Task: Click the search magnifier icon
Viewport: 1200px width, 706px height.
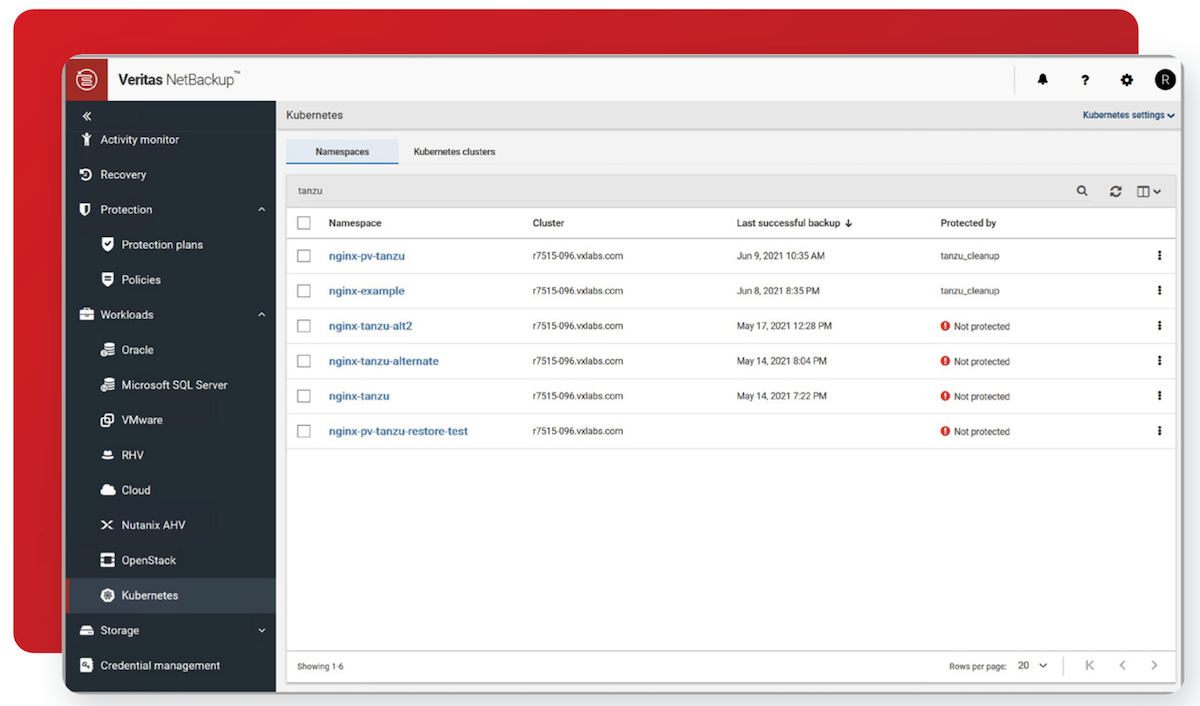Action: pyautogui.click(x=1082, y=191)
